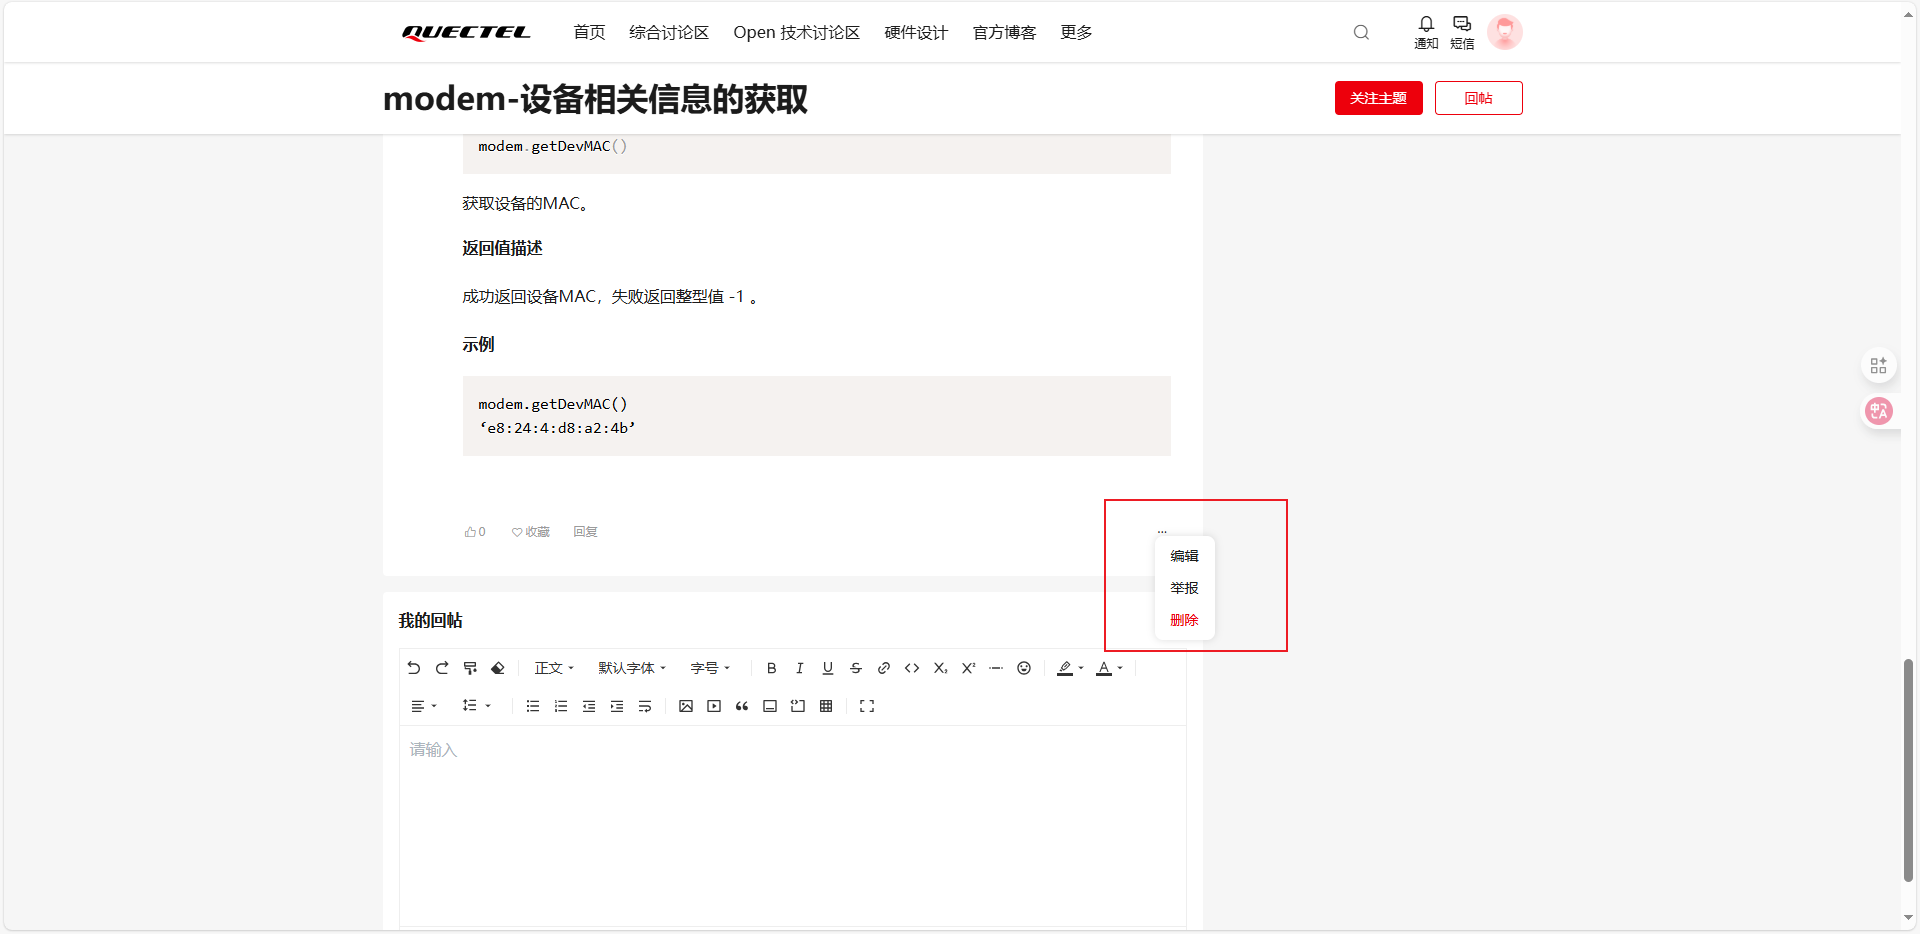The image size is (1920, 934).
Task: Click the grid-plus floating side button
Action: 1879,366
